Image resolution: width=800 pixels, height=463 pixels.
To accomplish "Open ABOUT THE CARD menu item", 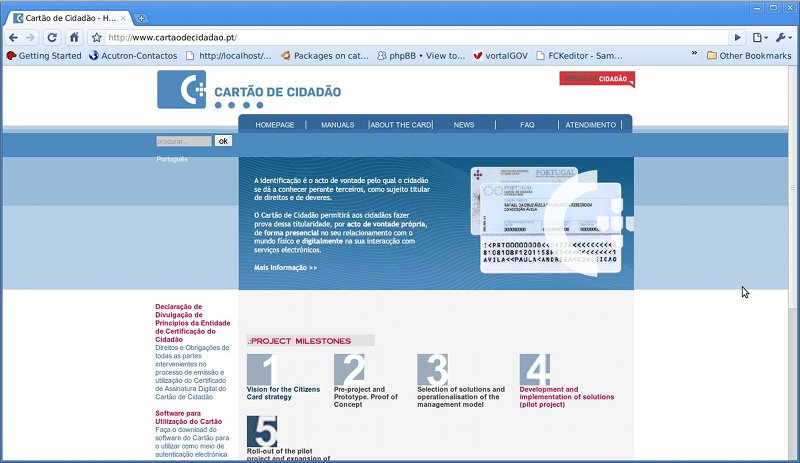I will [401, 125].
